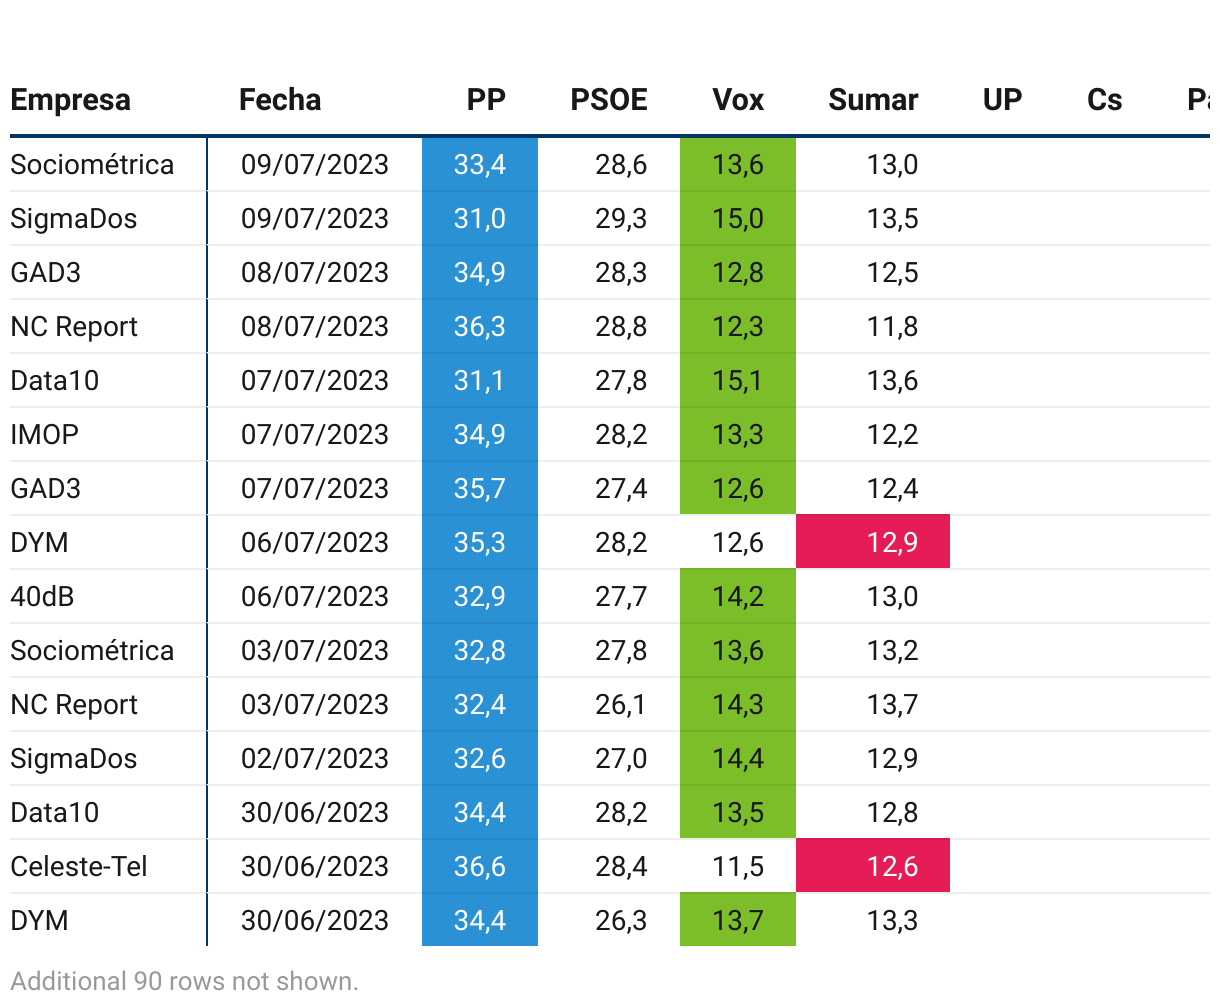Select the blue 36,3 PP cell
The image size is (1220, 1006).
(480, 326)
